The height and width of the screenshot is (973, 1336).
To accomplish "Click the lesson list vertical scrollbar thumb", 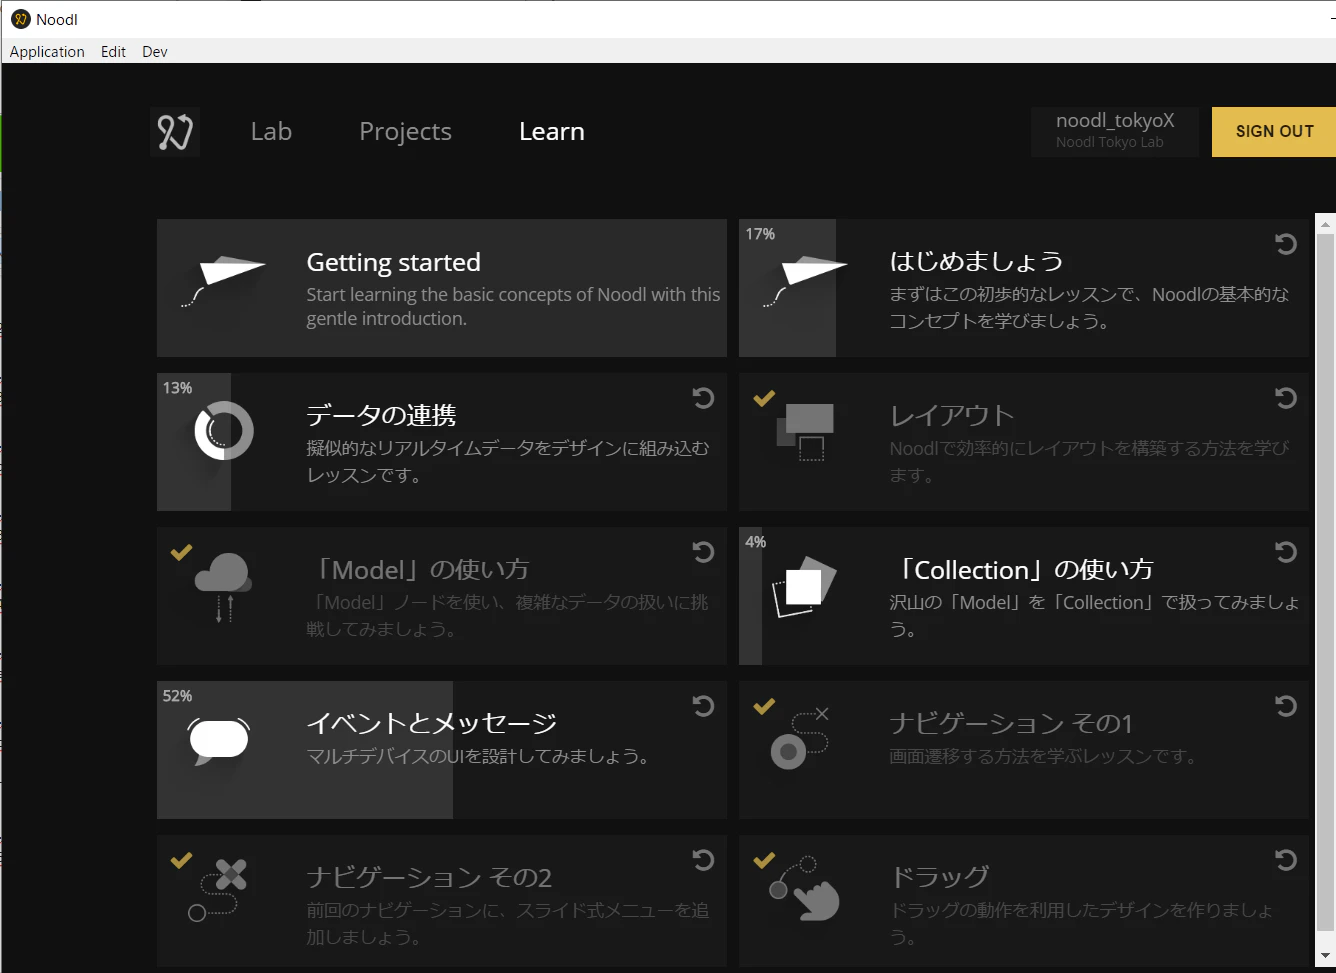I will click(x=1325, y=580).
